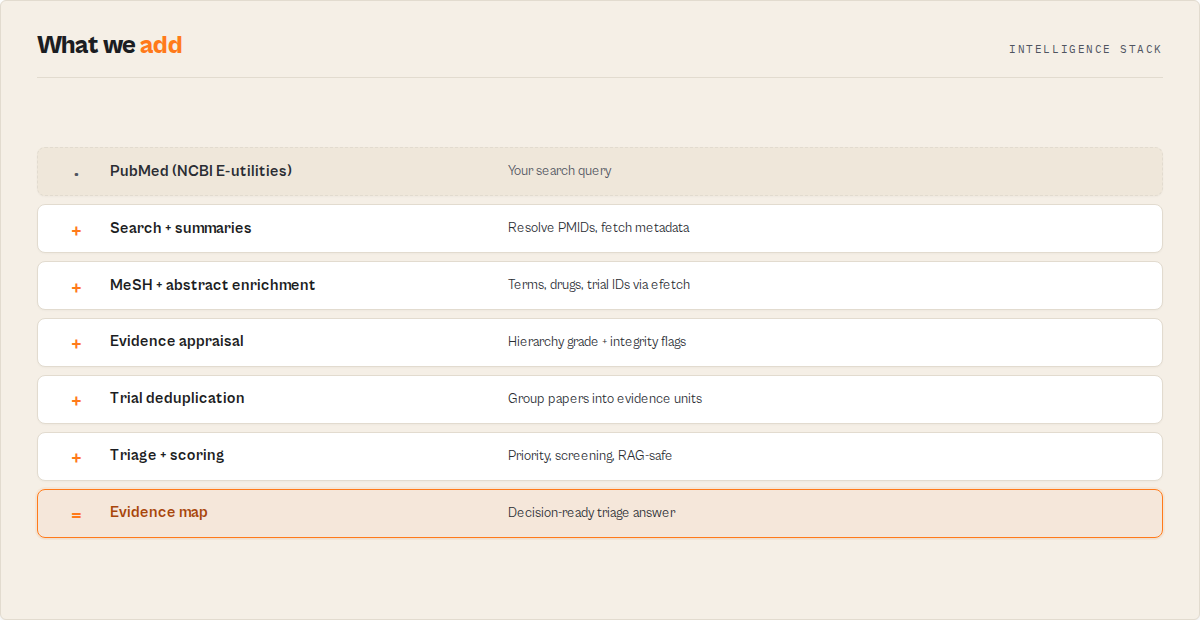Click the plus icon beside Trial deduplication
Viewport: 1200px width, 620px height.
point(76,401)
